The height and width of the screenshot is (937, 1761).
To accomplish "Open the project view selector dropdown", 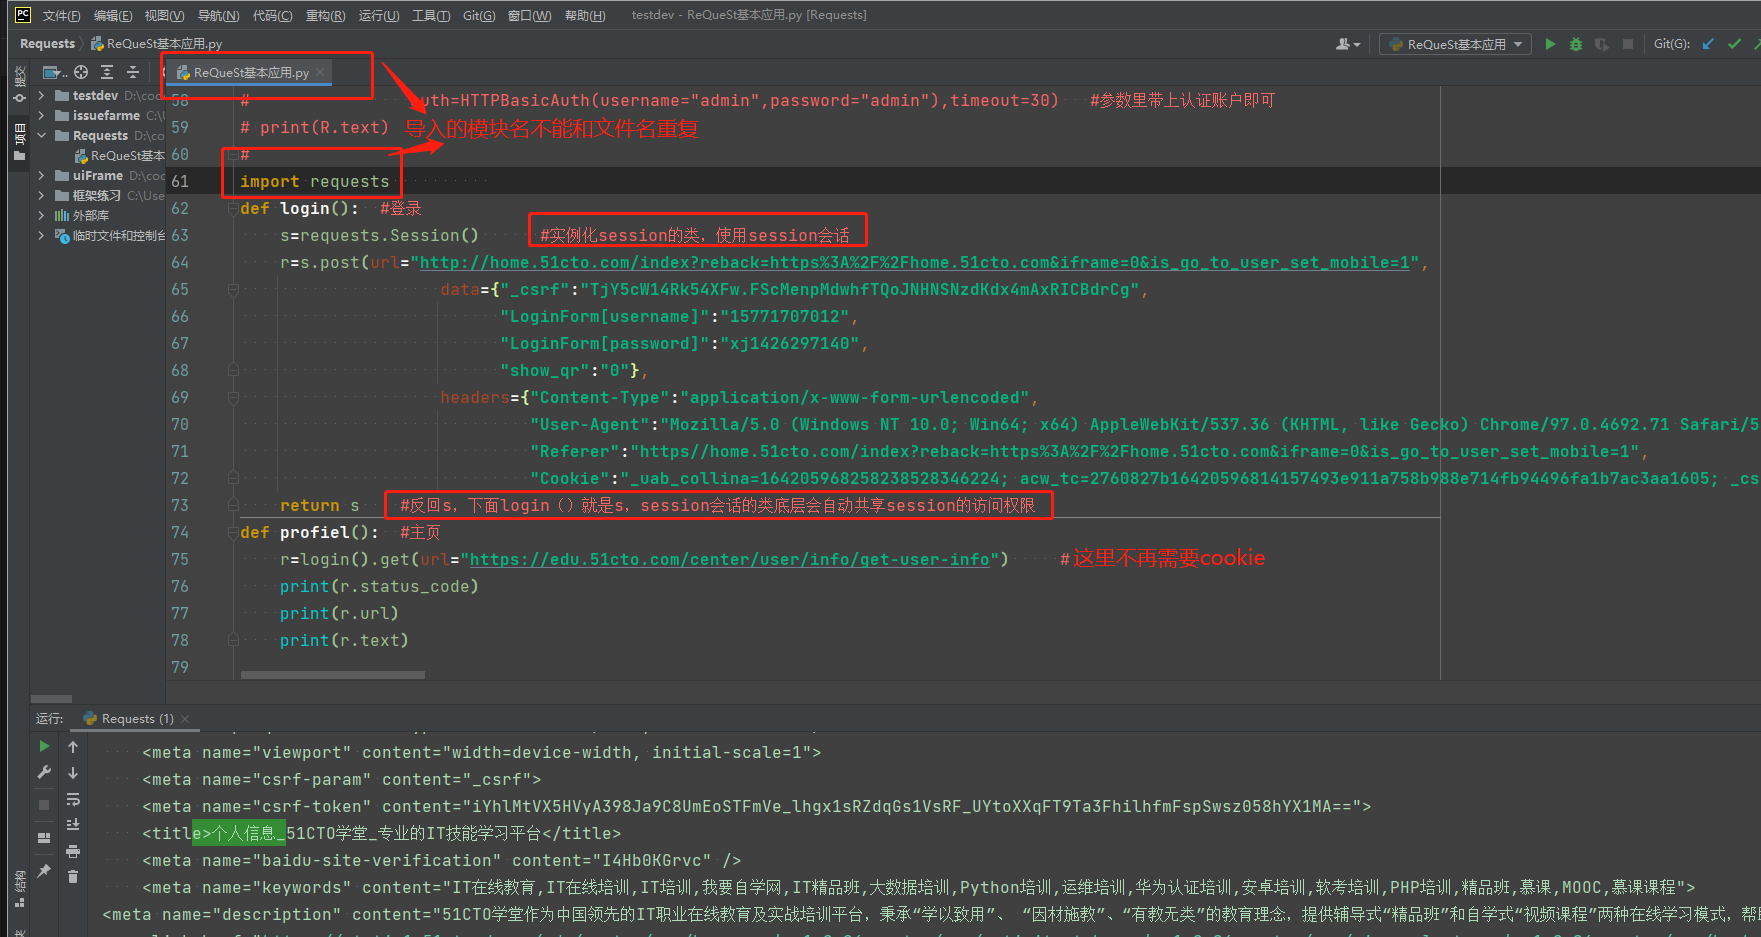I will [x=55, y=72].
